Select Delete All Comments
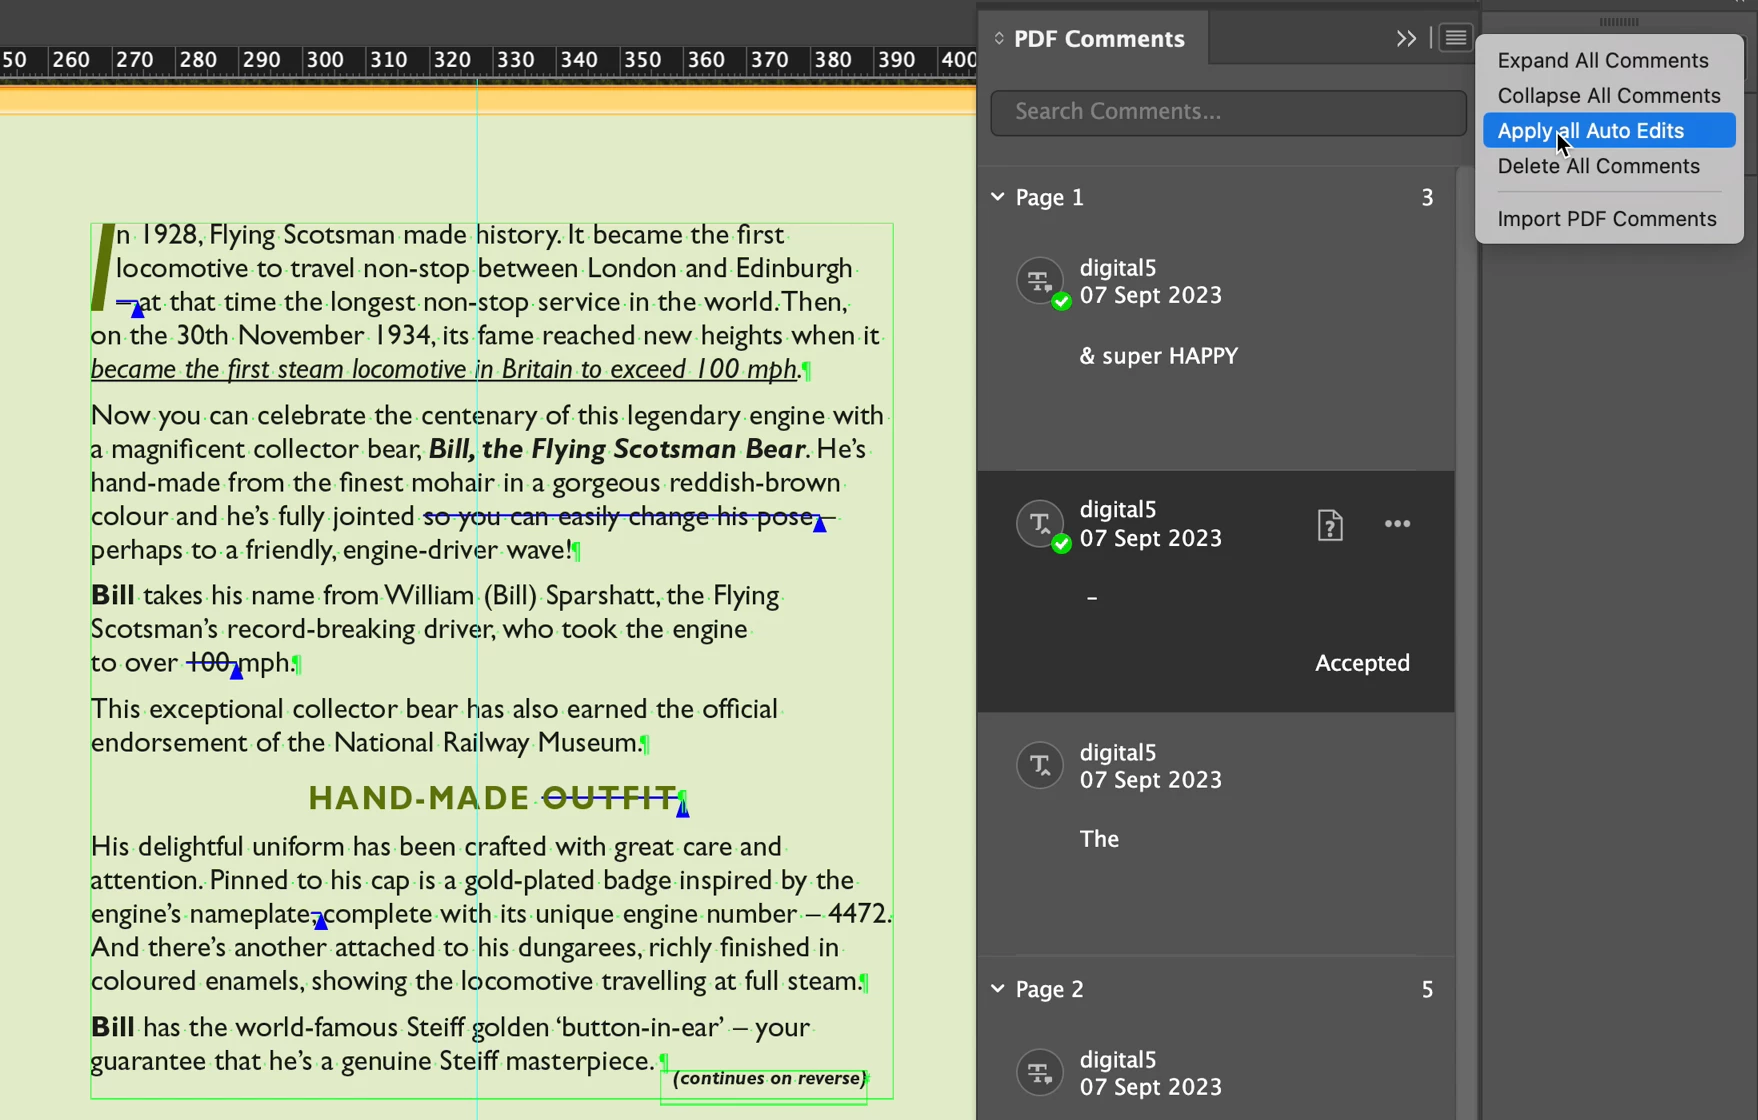1758x1120 pixels. point(1598,166)
